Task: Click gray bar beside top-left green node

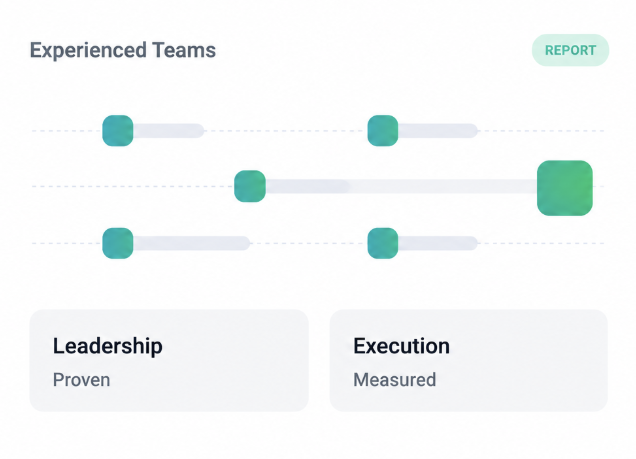Action: [169, 131]
